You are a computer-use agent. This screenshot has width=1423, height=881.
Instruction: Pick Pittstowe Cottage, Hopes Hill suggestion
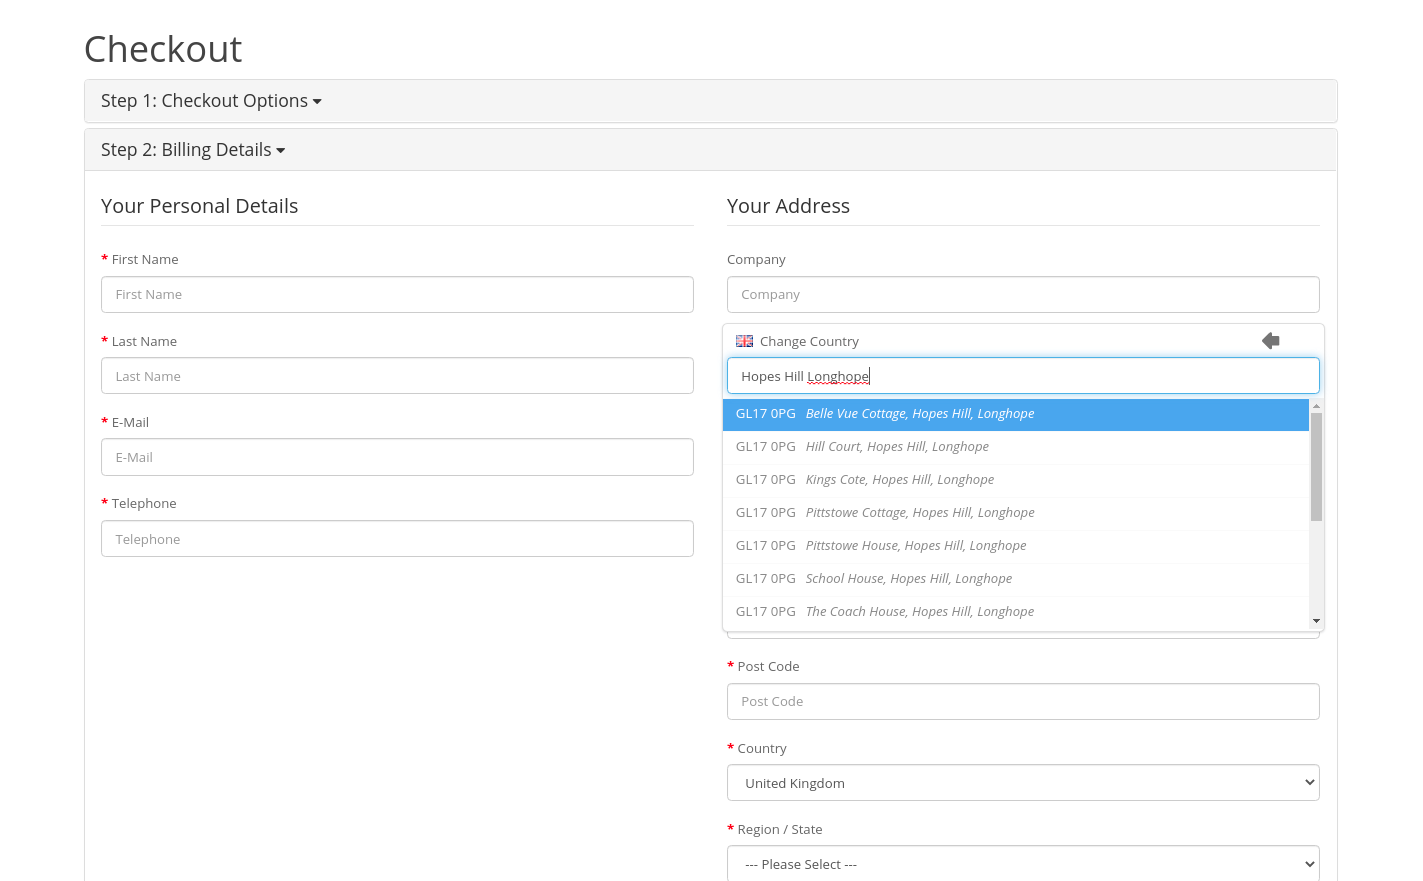[1016, 513]
